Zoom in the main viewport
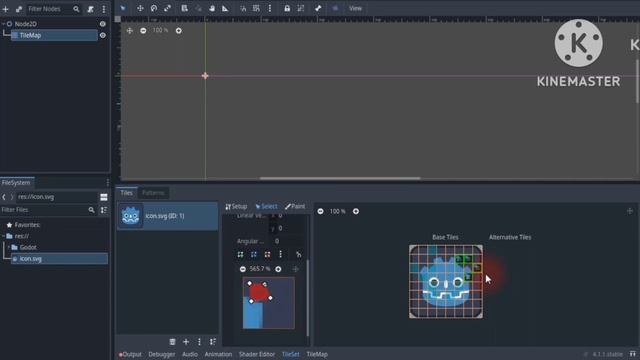The width and height of the screenshot is (640, 360). click(179, 31)
